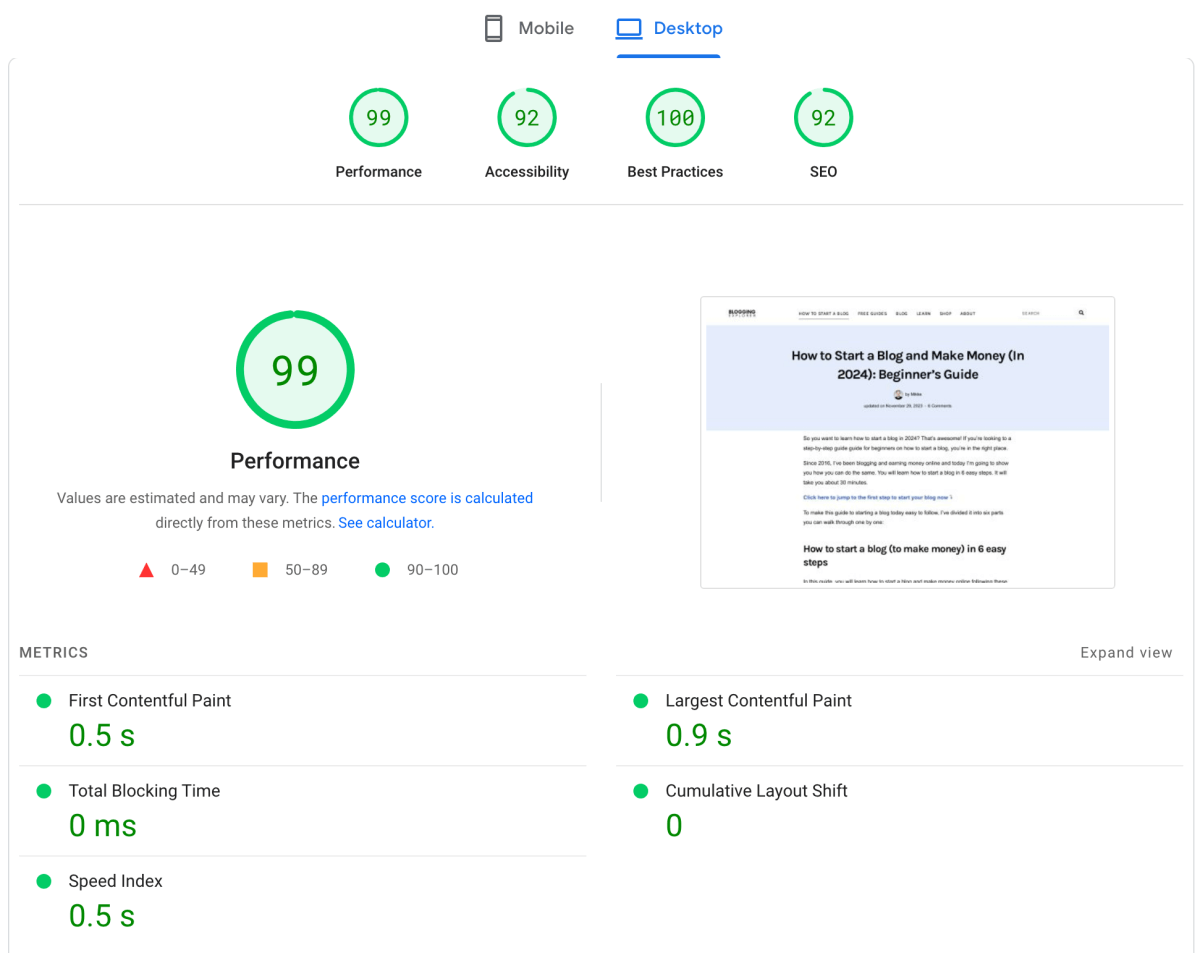Click the green circle for Cumulative Layout Shift
Screen dimensions: 1200x953
pos(640,791)
